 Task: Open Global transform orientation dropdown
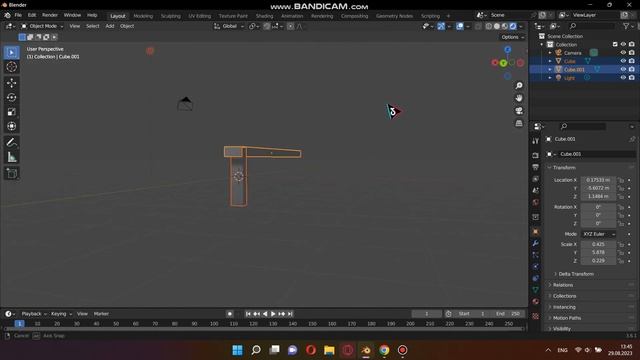[229, 26]
